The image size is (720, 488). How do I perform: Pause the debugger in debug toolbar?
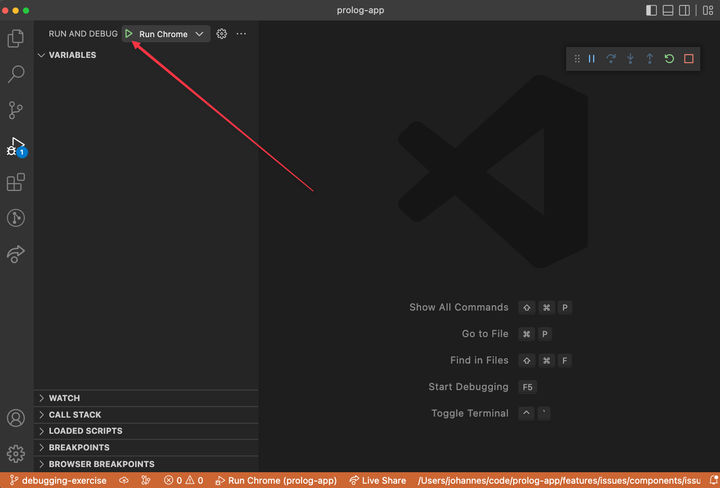click(x=591, y=58)
